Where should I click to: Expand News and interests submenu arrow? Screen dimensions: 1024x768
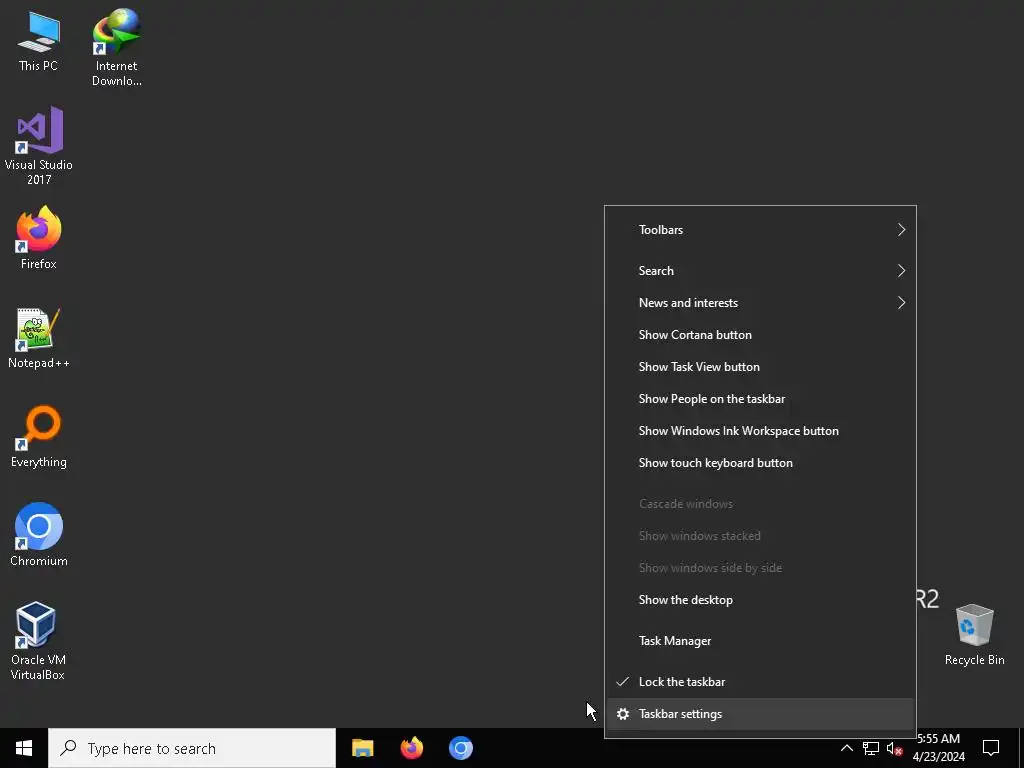point(901,302)
